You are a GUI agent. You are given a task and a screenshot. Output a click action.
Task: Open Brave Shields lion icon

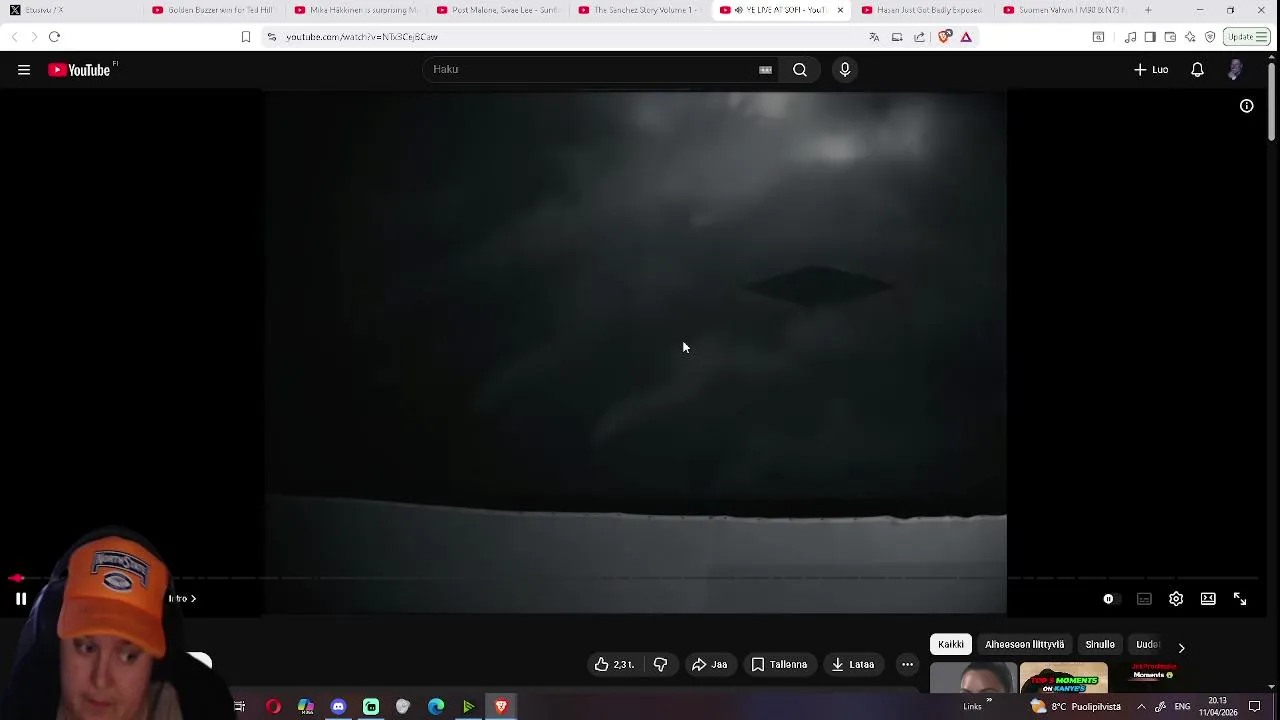[944, 37]
